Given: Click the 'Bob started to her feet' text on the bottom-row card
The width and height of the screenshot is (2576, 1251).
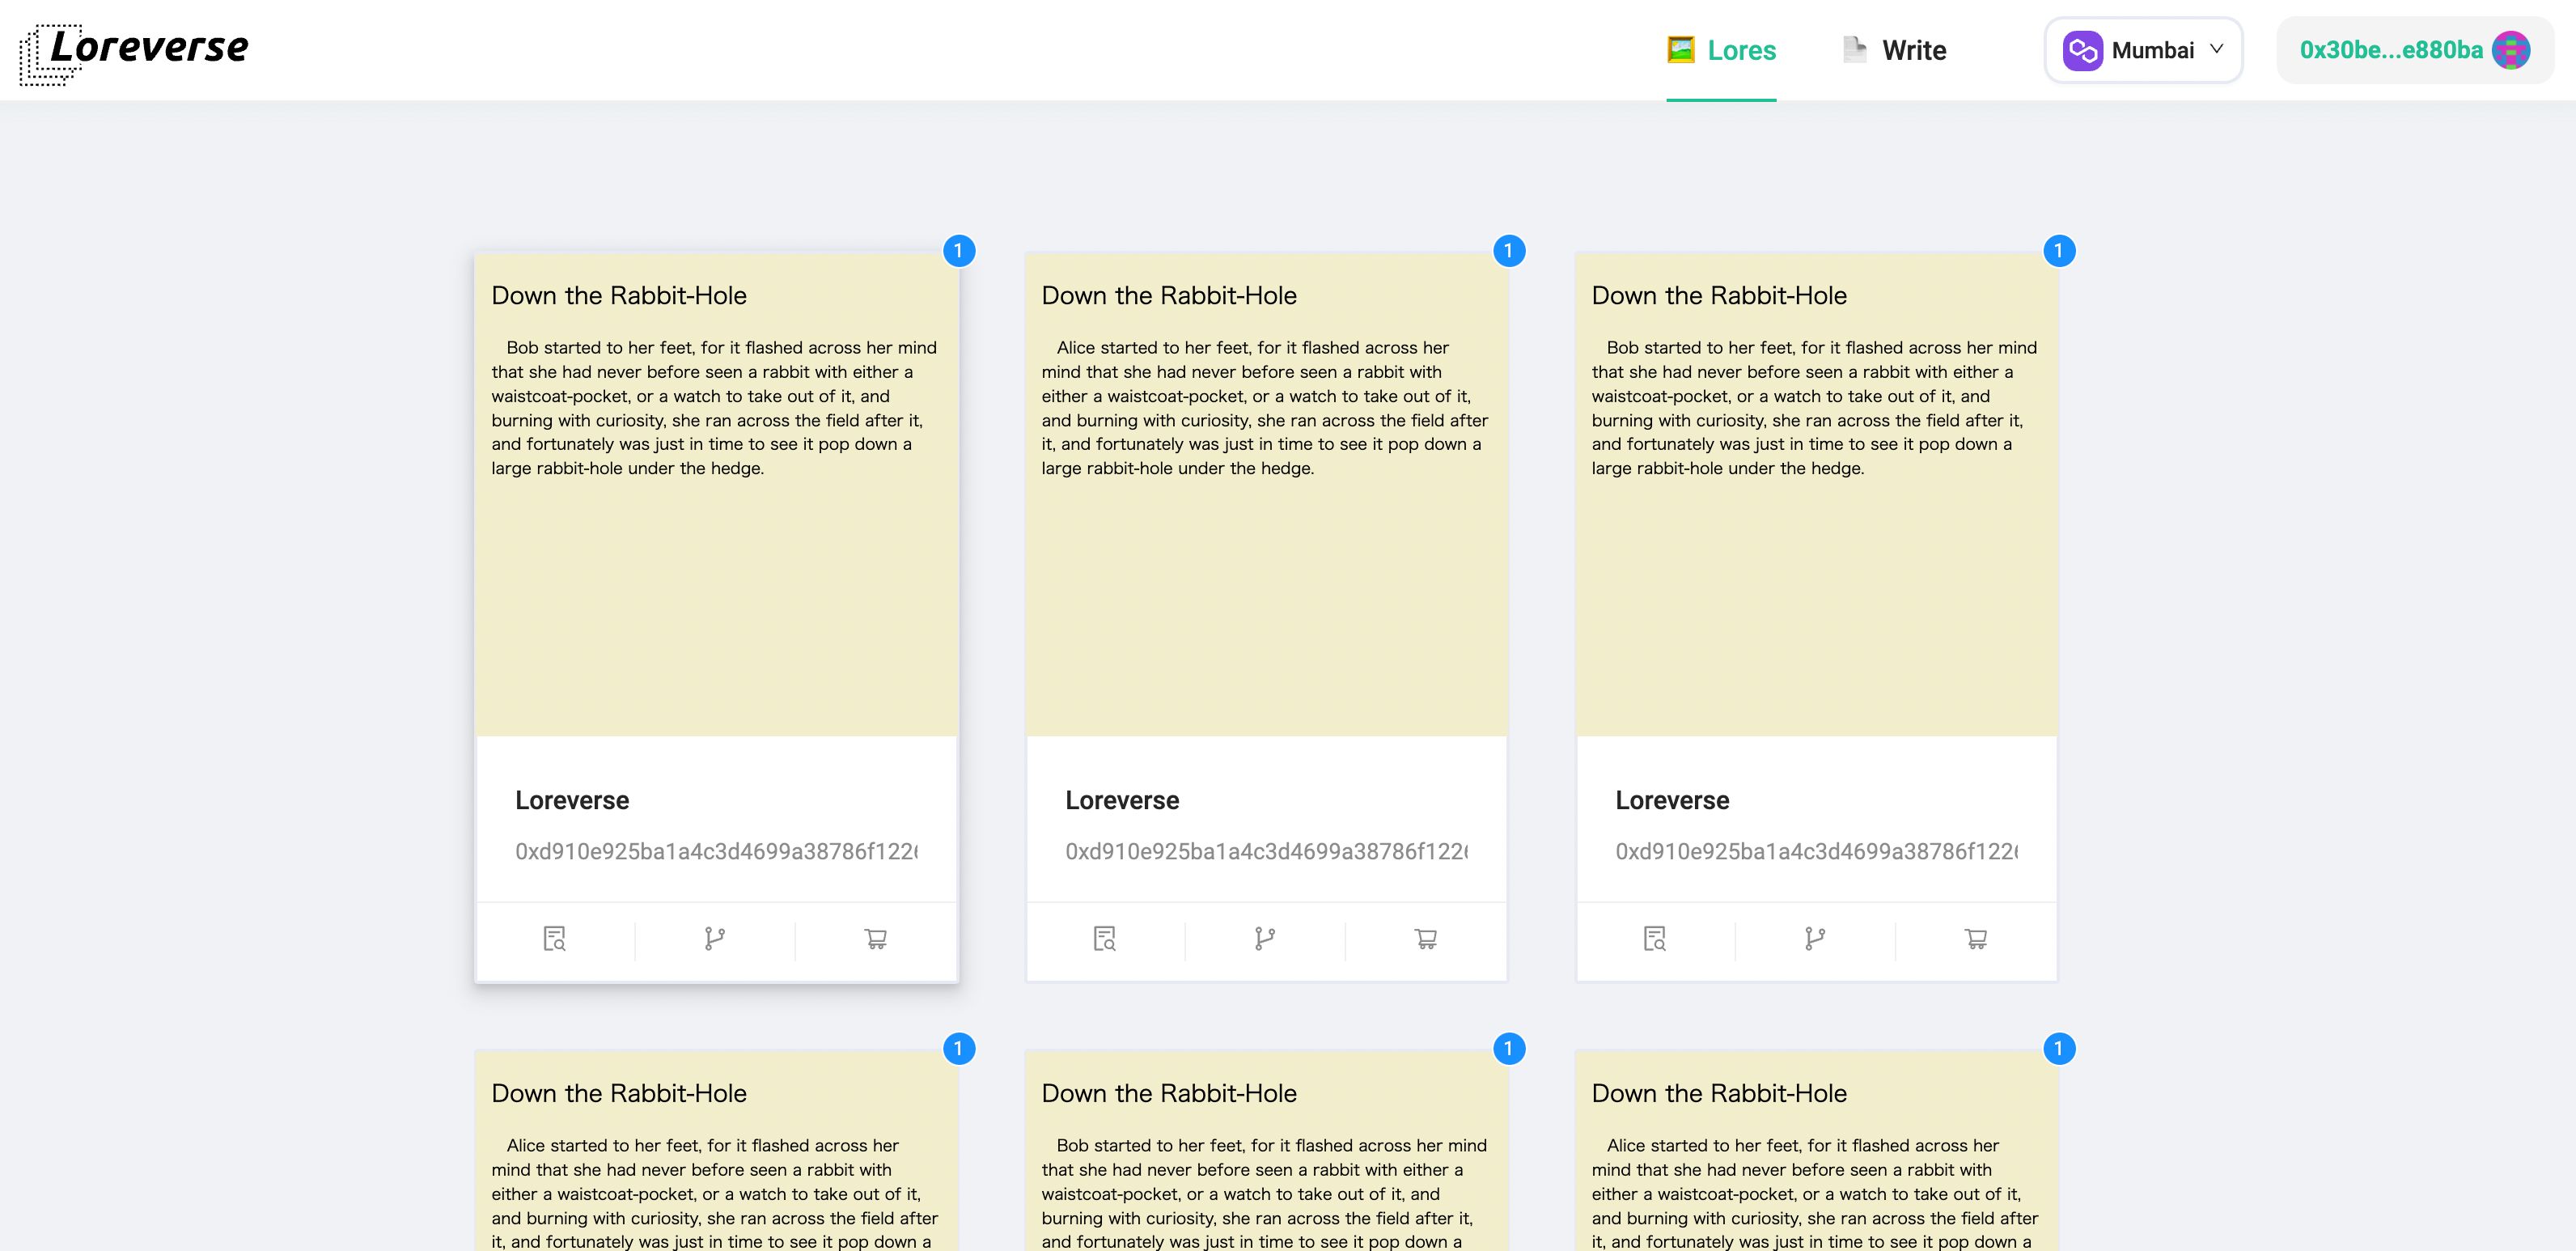Looking at the screenshot, I should 1265,1193.
